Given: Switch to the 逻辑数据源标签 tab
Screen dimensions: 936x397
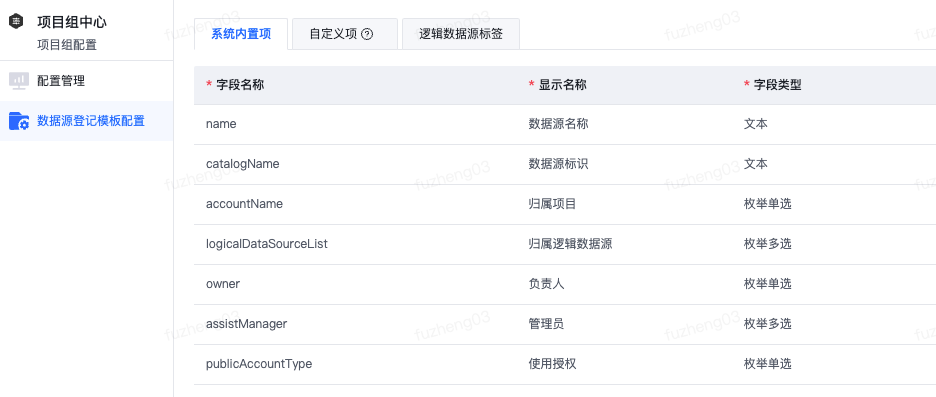Looking at the screenshot, I should pyautogui.click(x=460, y=34).
